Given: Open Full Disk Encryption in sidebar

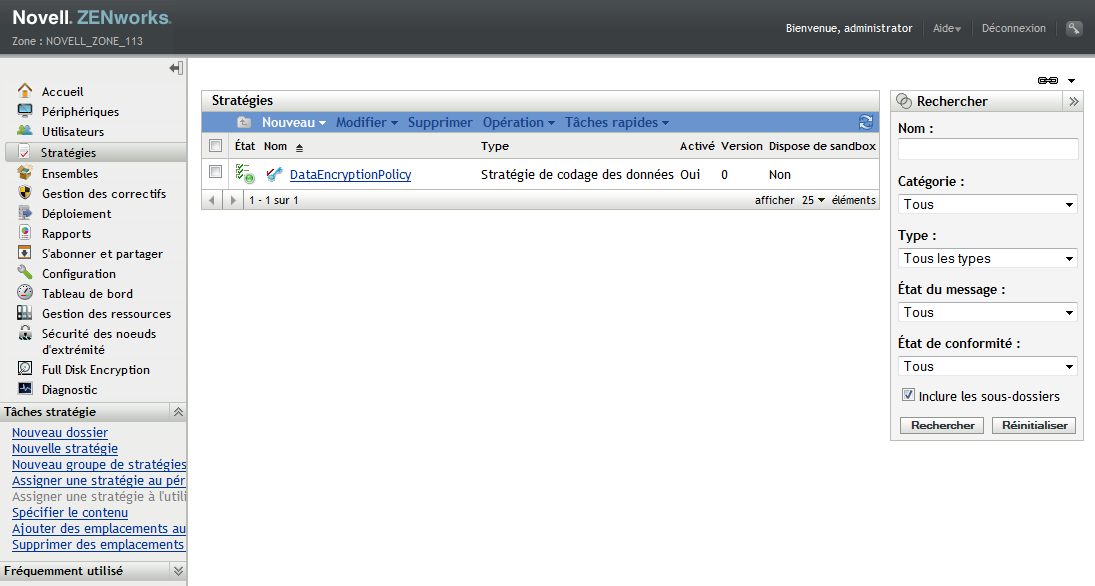Looking at the screenshot, I should (95, 370).
